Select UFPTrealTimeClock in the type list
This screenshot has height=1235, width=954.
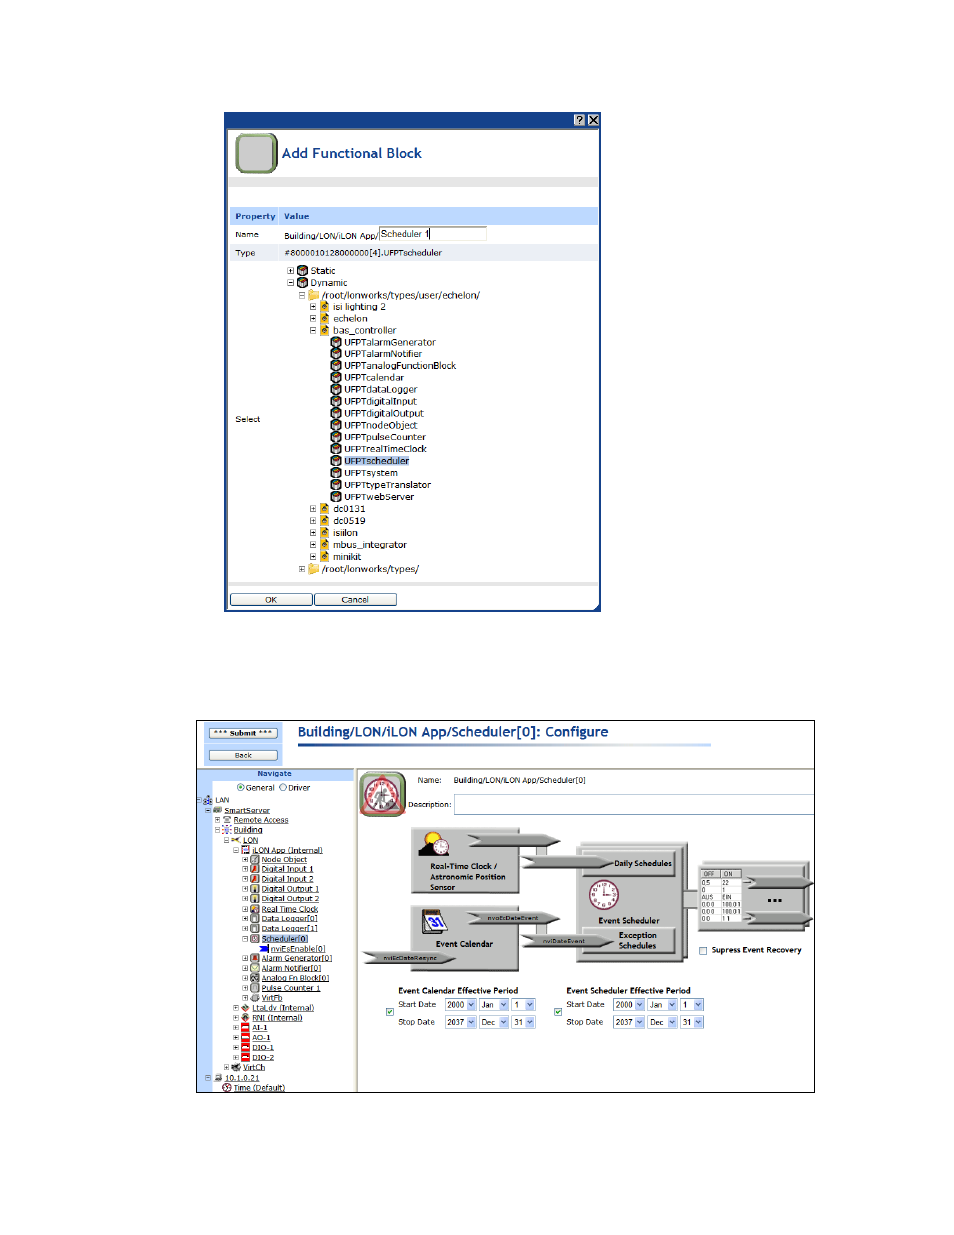click(x=385, y=449)
